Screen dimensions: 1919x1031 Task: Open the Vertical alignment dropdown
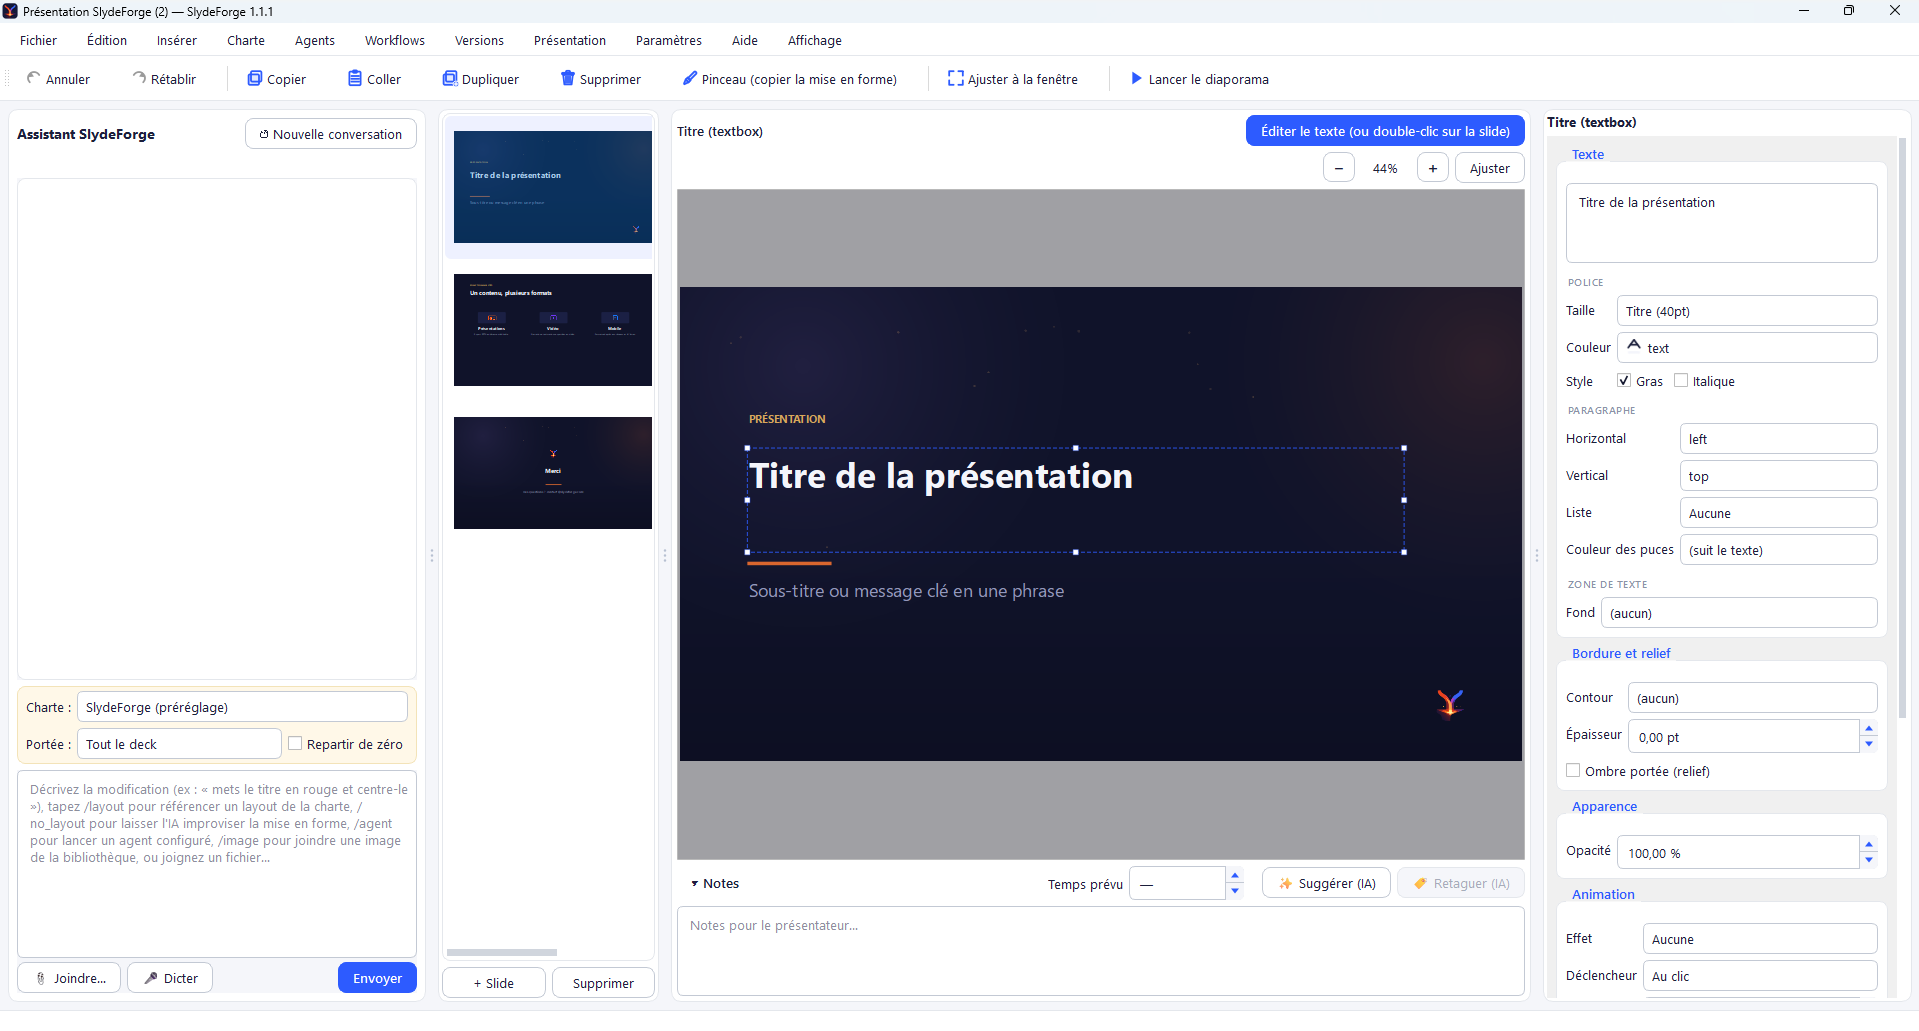coord(1778,476)
